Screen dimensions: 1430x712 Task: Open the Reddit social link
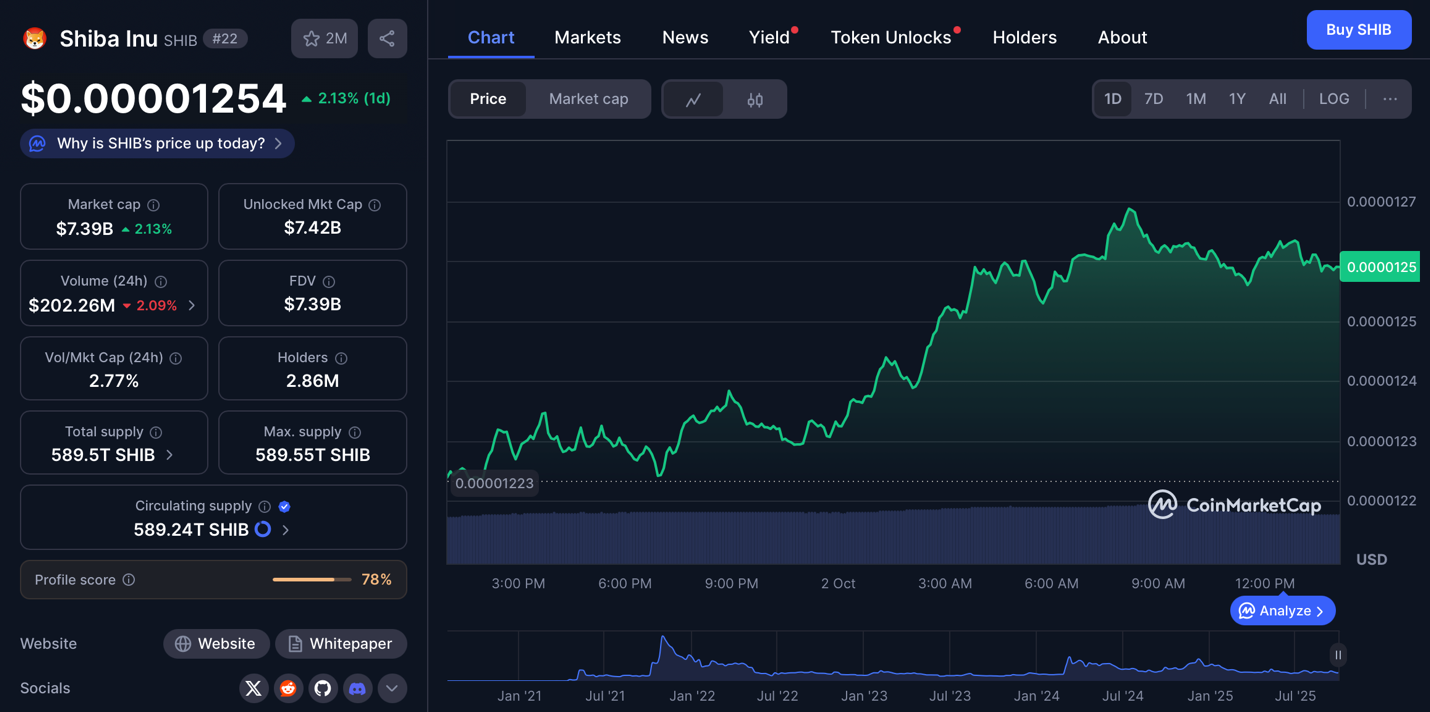coord(288,688)
